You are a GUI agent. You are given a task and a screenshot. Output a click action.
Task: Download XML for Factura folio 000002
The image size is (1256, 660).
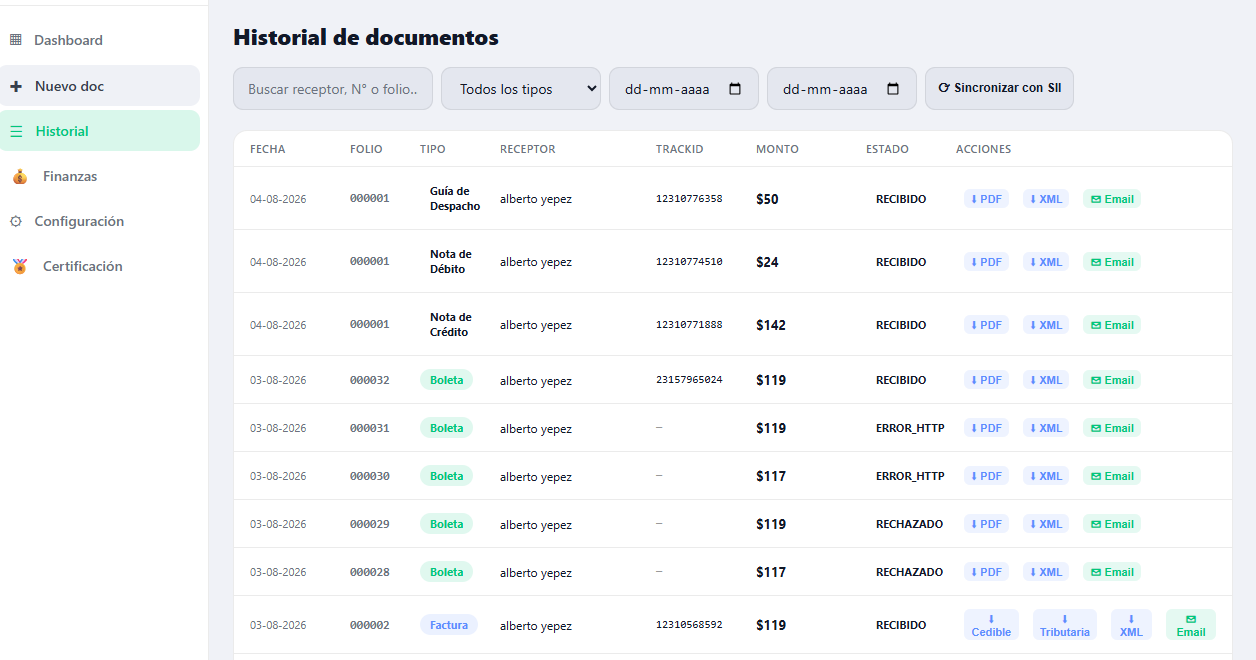tap(1131, 625)
